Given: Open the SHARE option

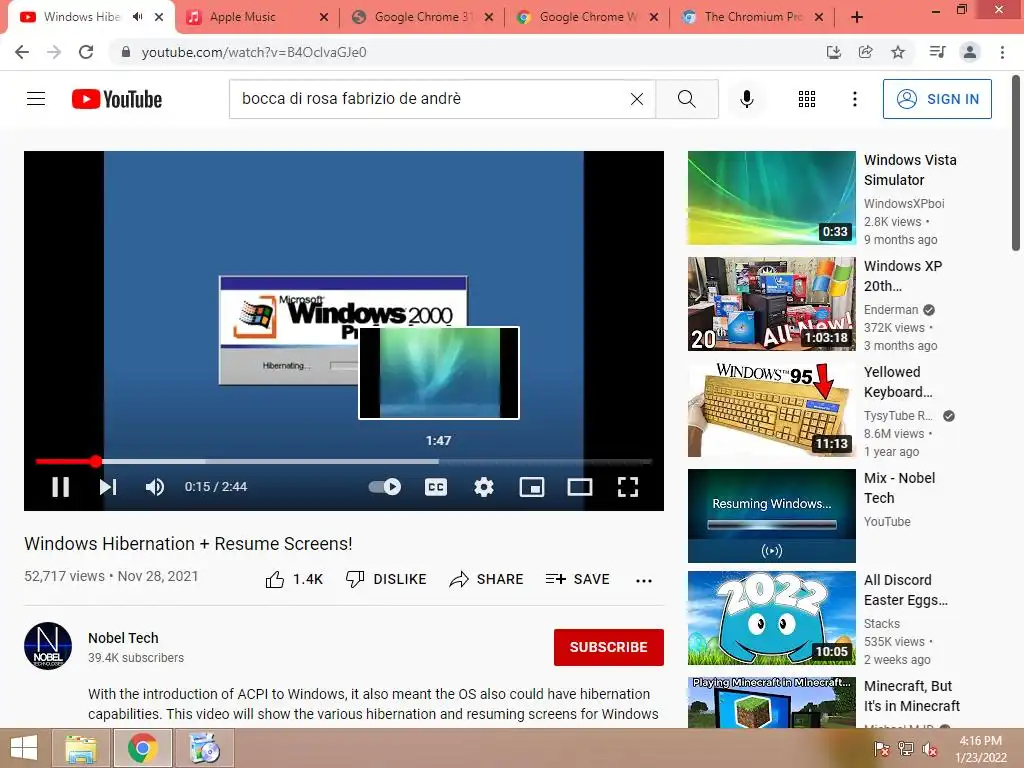Looking at the screenshot, I should [x=487, y=579].
